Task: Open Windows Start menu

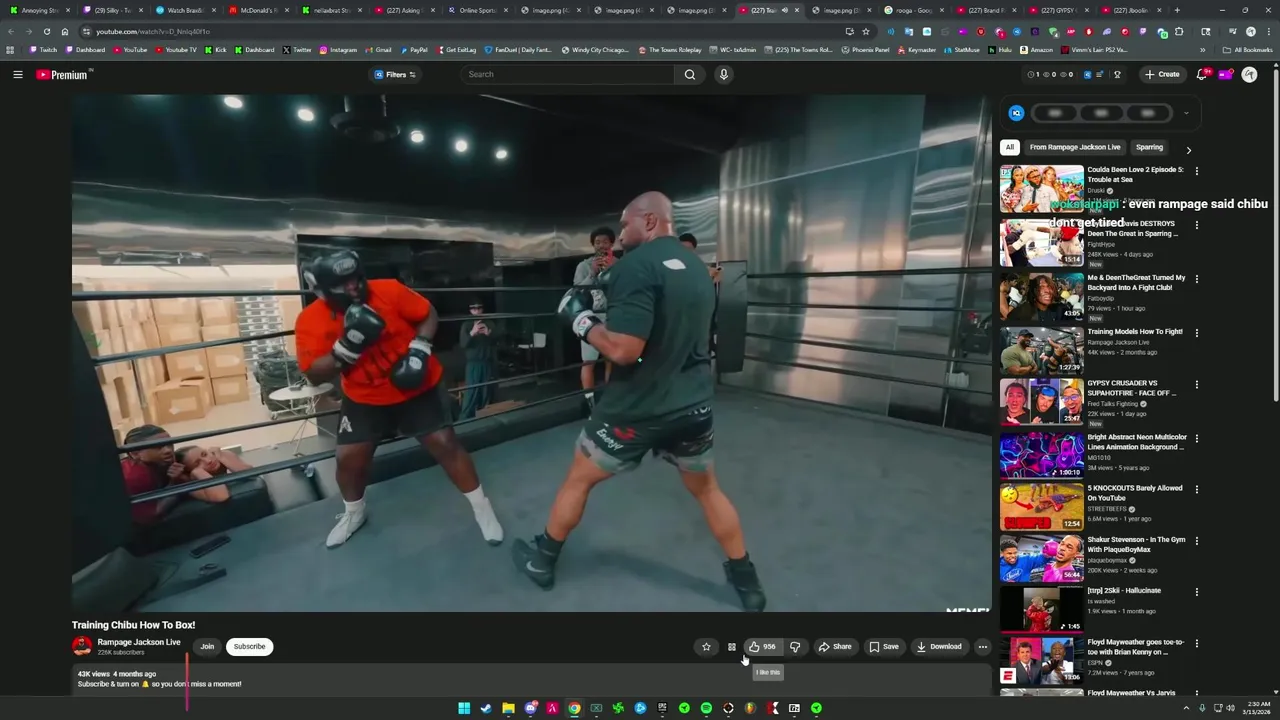Action: 464,708
